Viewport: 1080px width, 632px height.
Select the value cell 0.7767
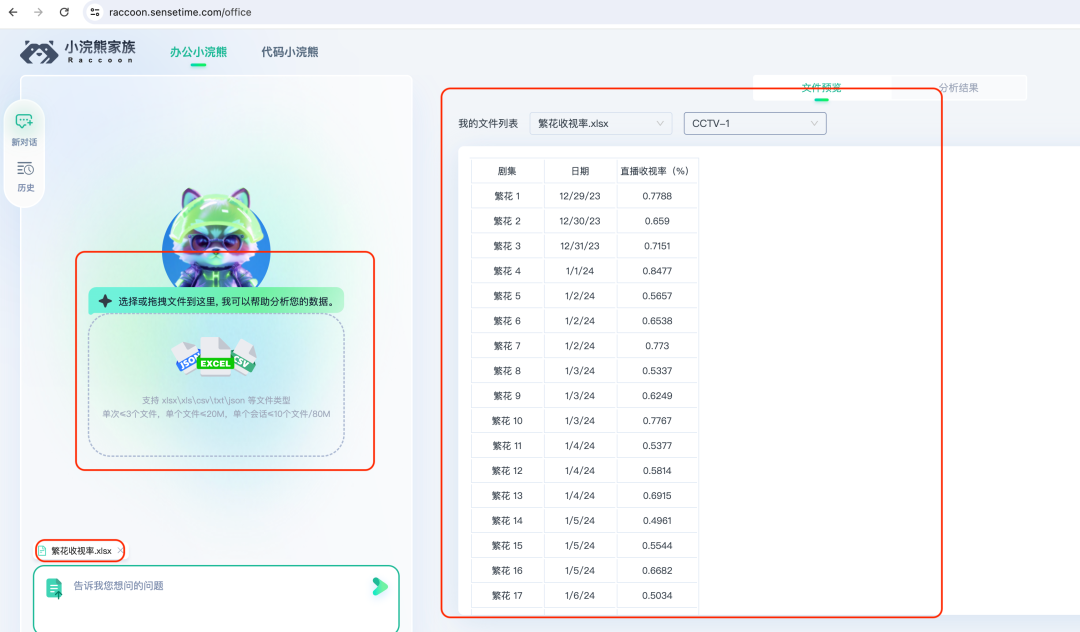tap(657, 421)
